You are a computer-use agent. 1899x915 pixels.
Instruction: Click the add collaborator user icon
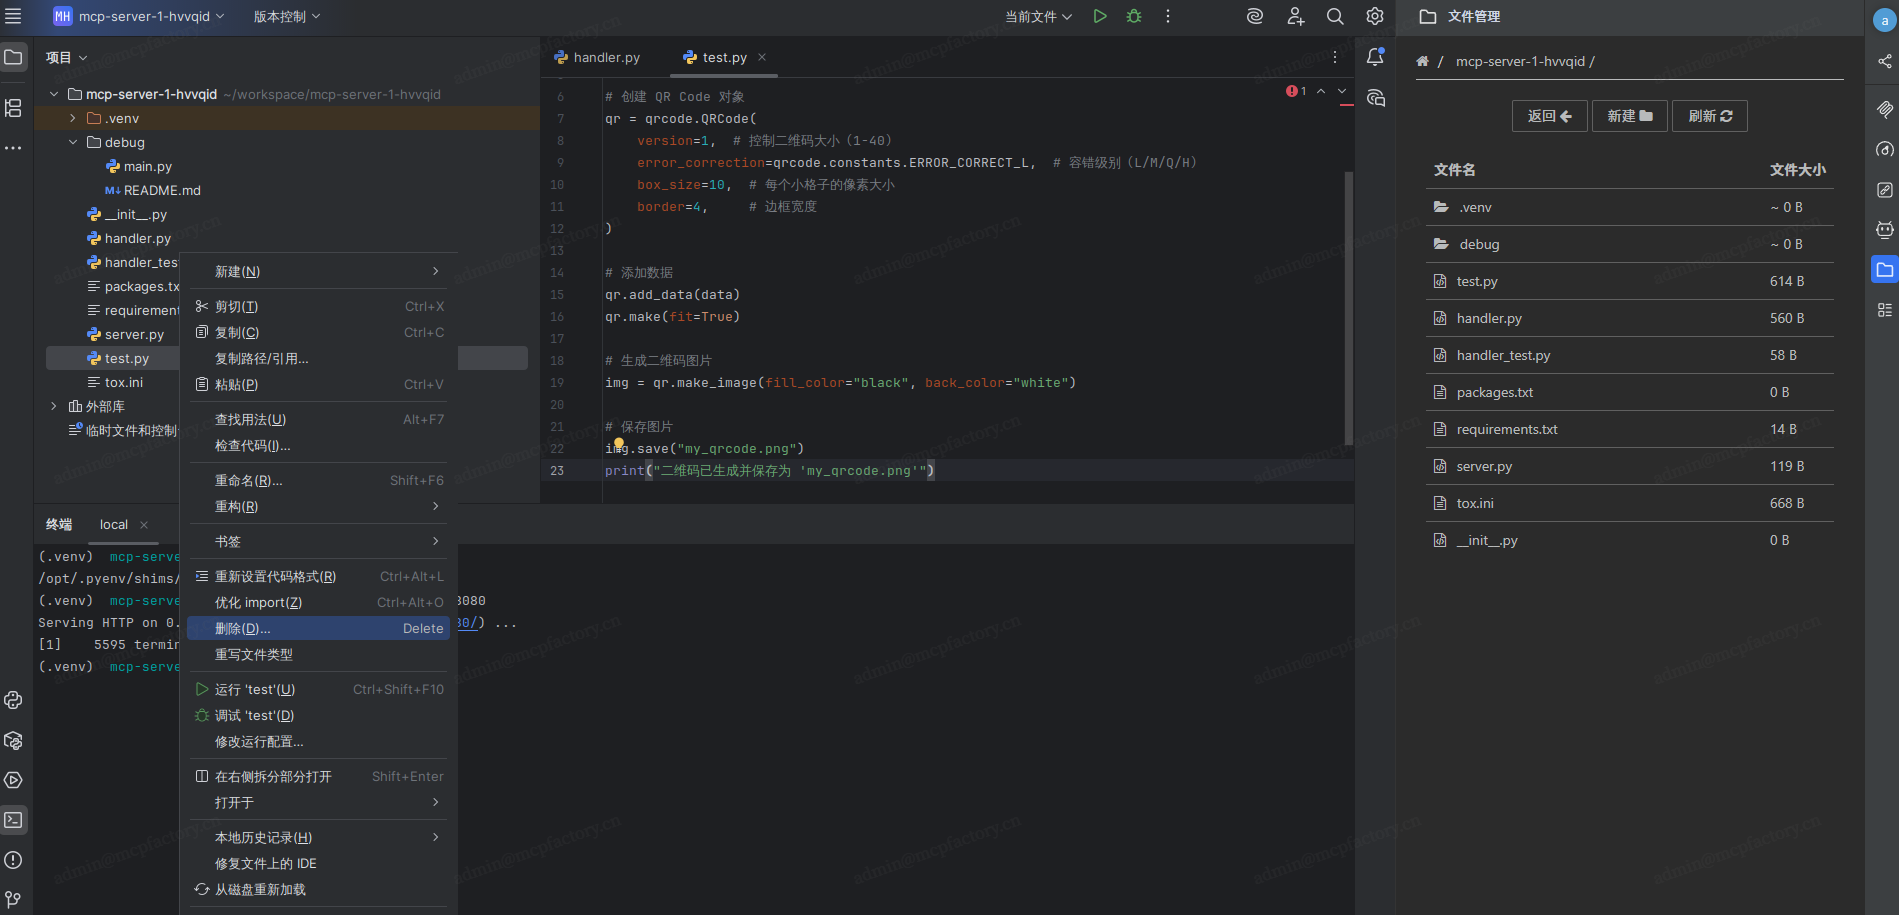click(1295, 16)
